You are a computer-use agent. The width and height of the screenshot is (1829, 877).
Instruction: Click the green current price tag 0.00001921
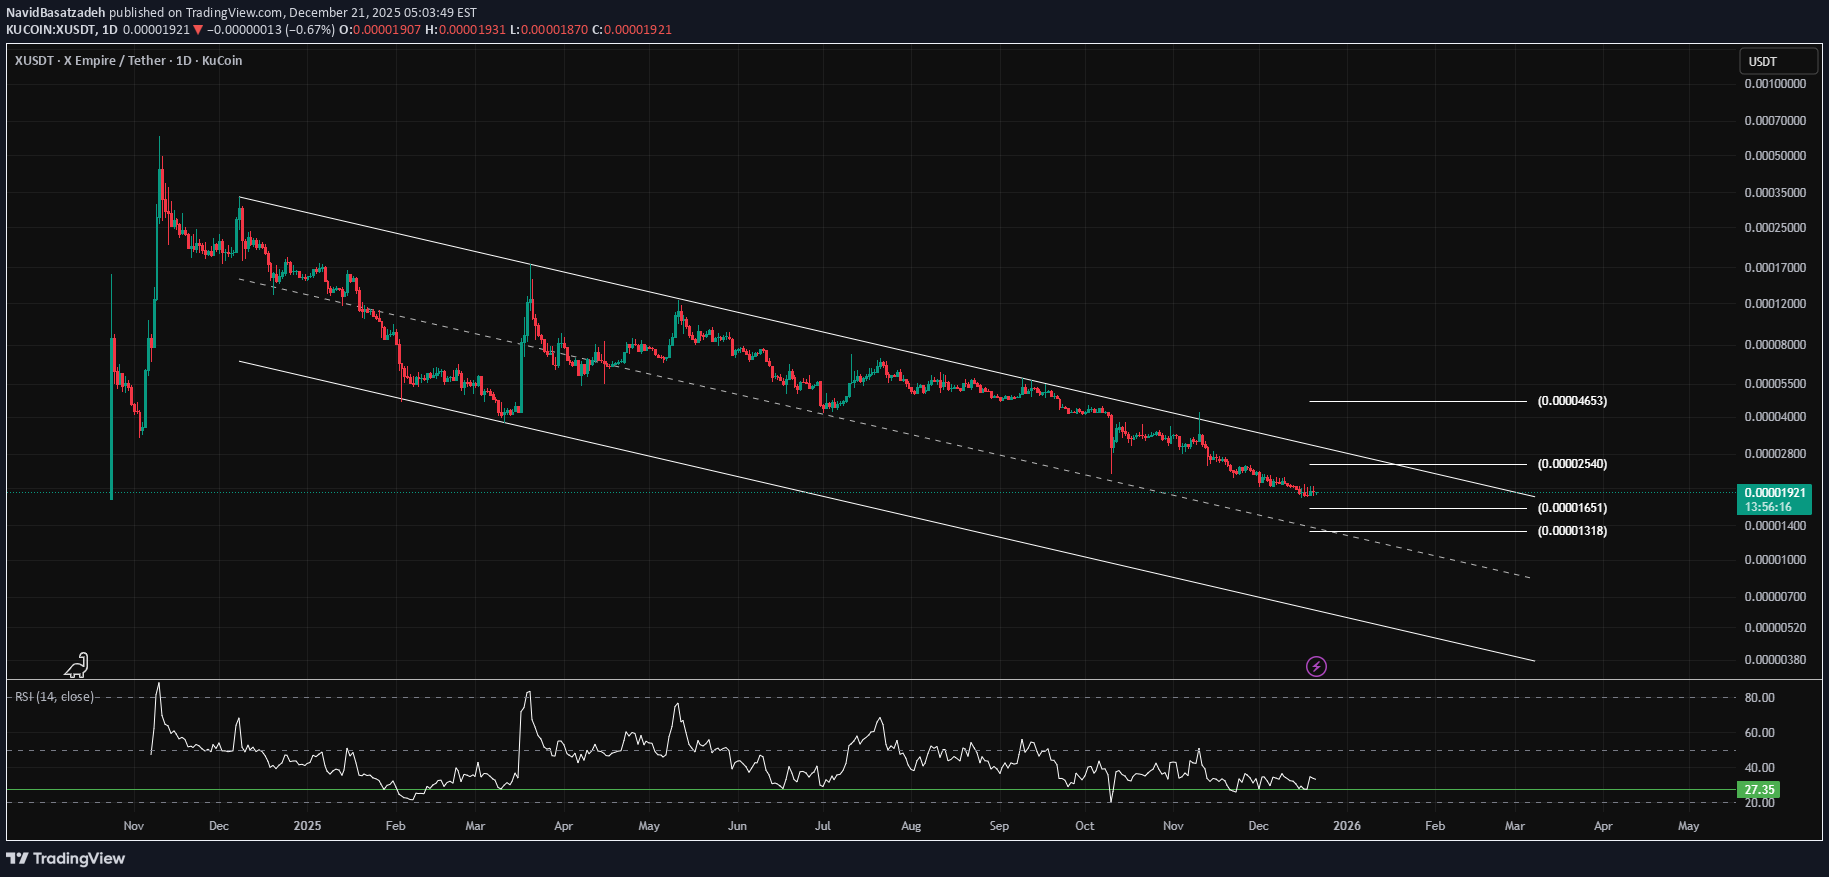click(1774, 493)
